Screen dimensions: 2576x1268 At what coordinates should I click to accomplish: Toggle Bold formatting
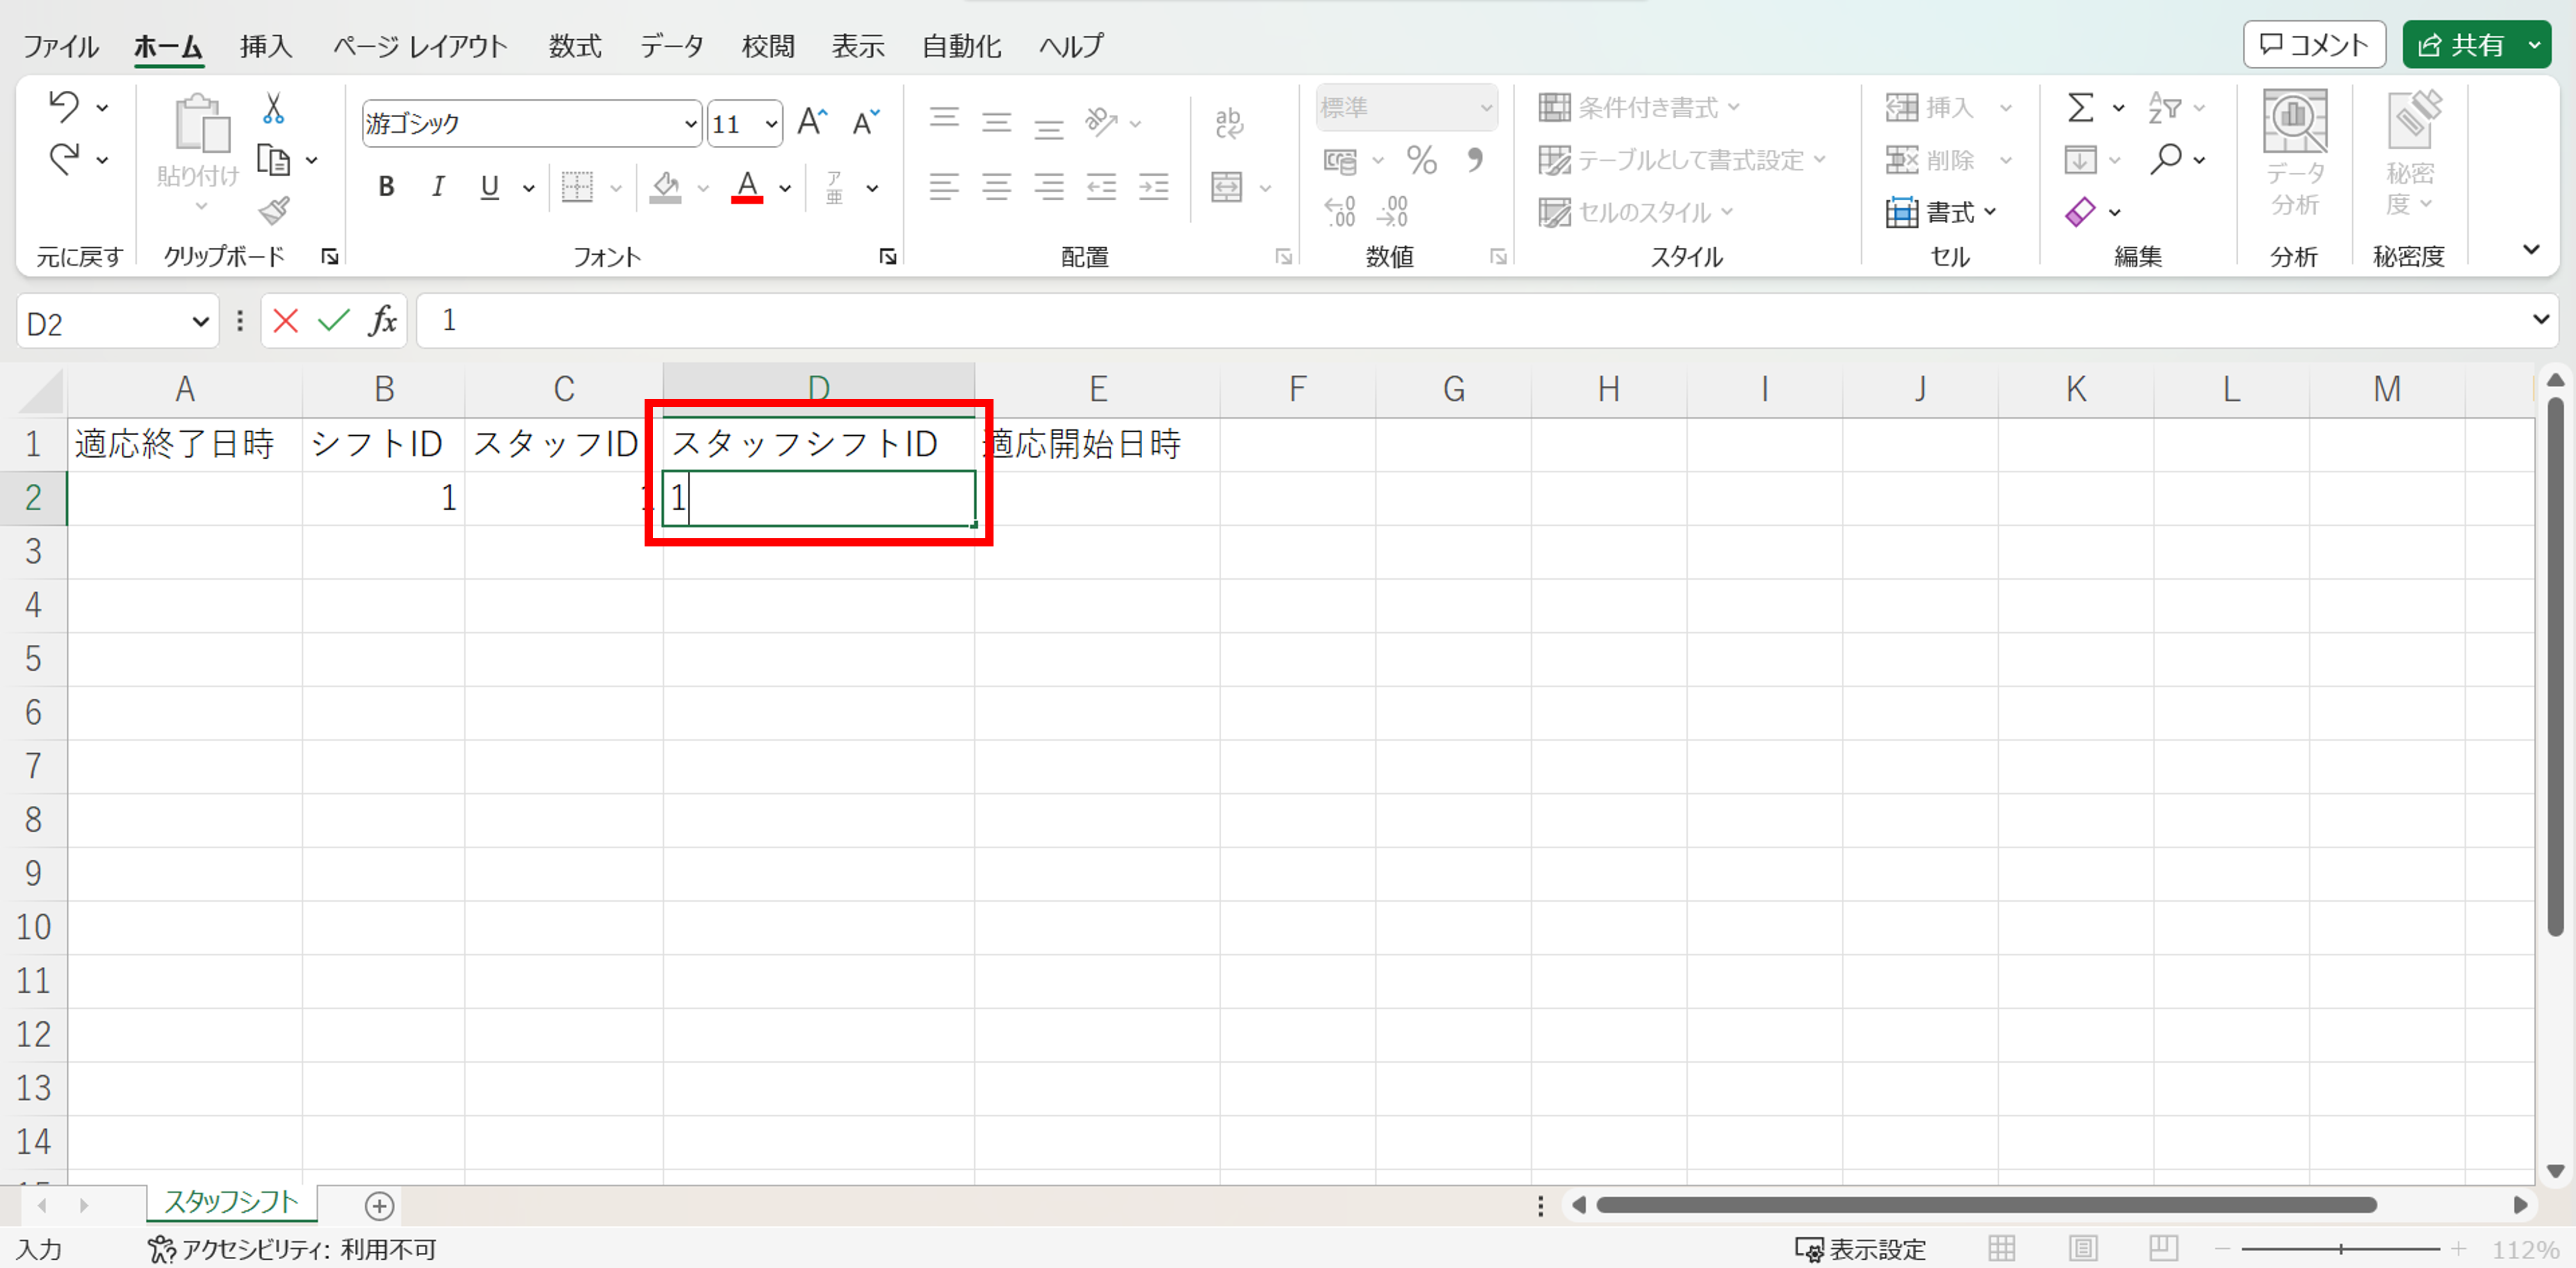tap(386, 187)
